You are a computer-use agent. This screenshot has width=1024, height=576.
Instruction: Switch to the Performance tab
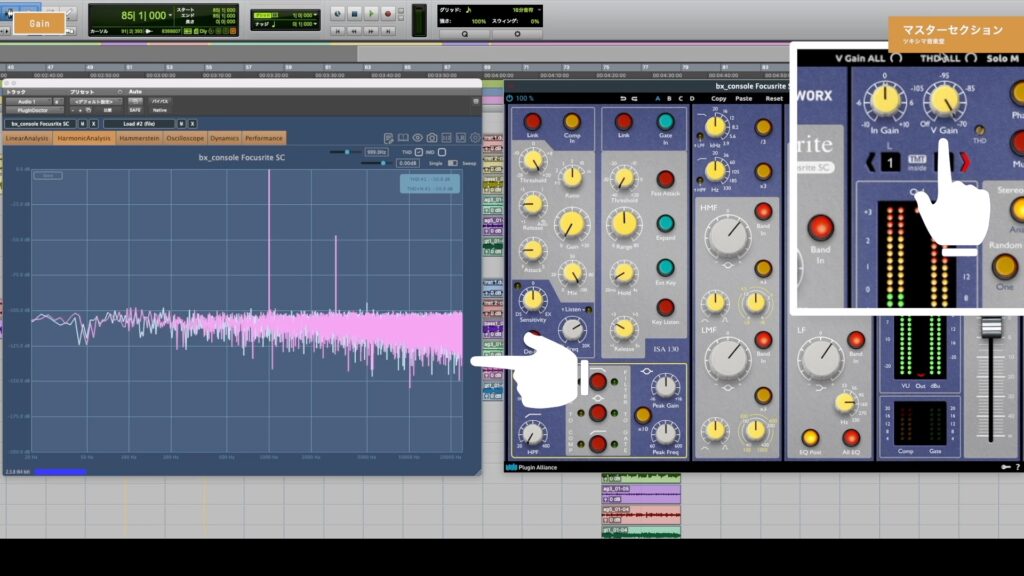pos(264,138)
